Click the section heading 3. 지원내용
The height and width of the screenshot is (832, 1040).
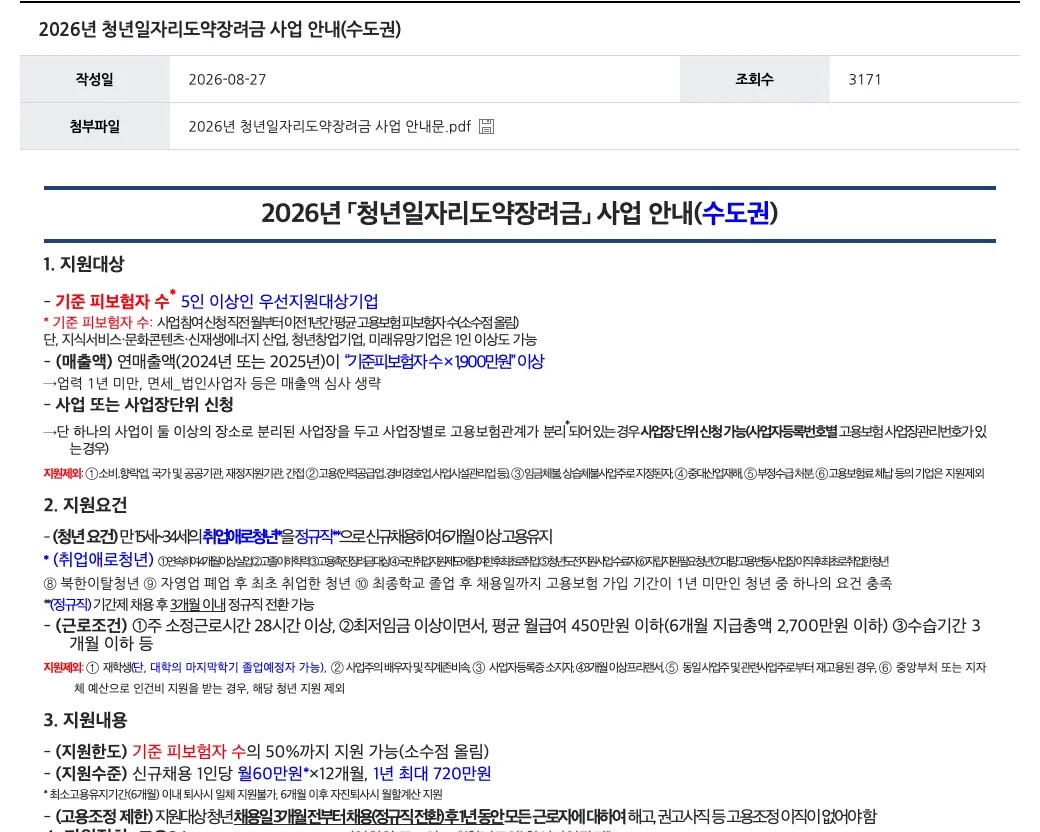[86, 720]
